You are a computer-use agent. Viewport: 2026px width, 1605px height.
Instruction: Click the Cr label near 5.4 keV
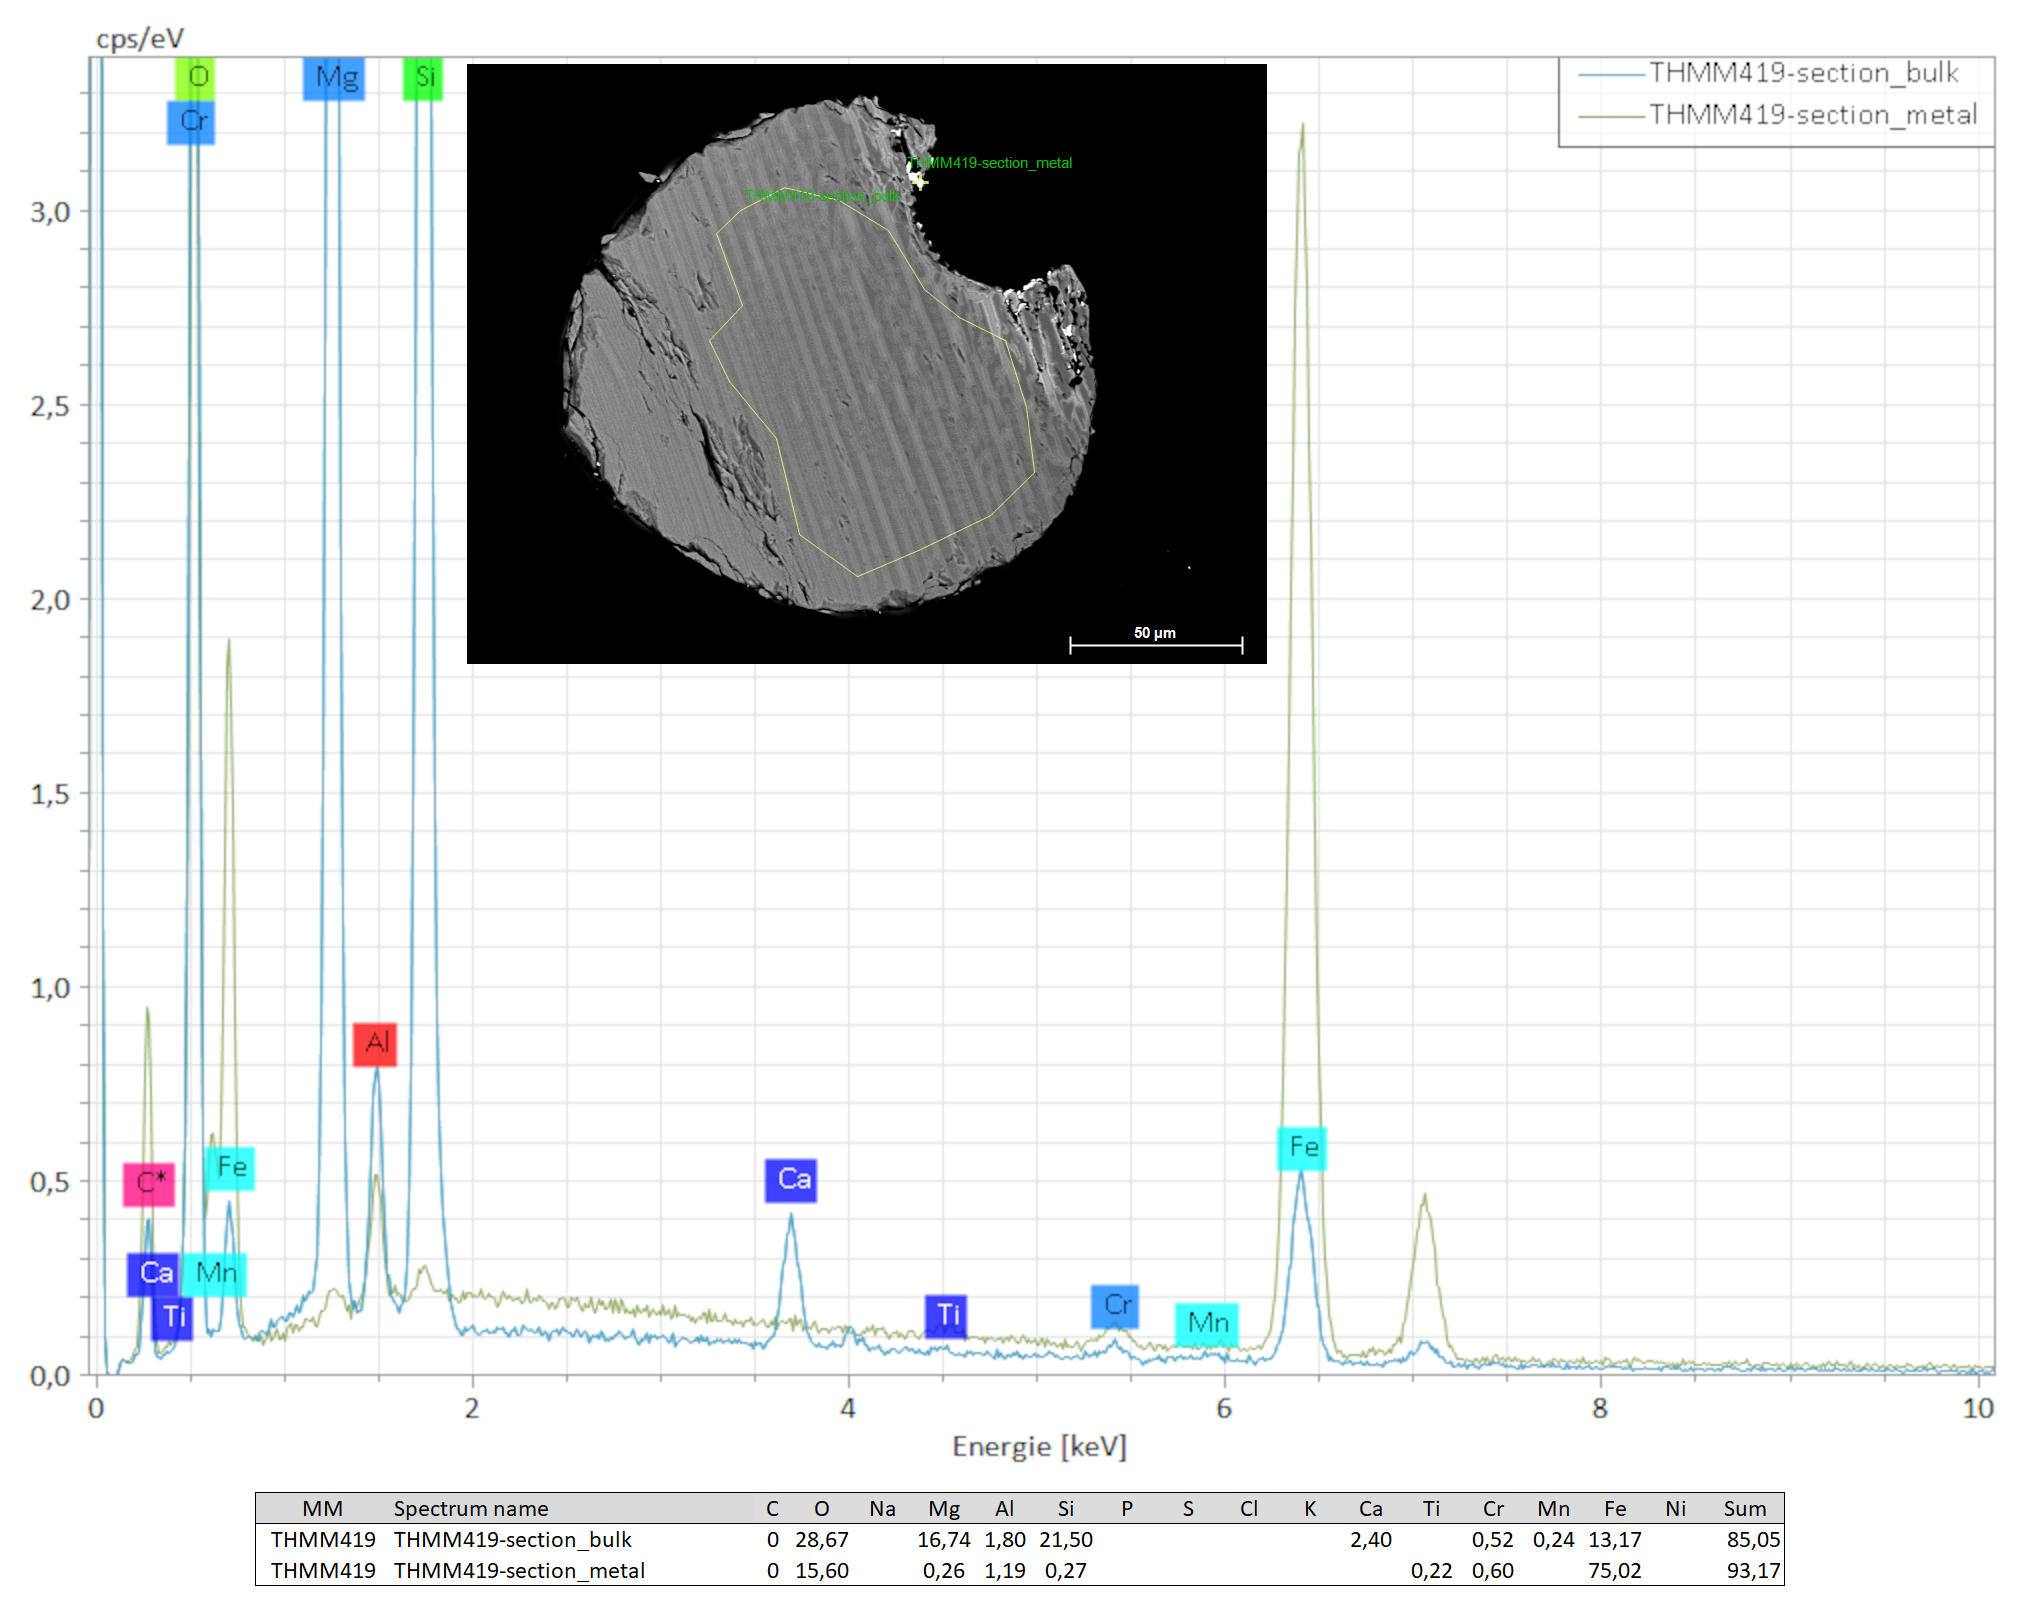(1115, 1306)
